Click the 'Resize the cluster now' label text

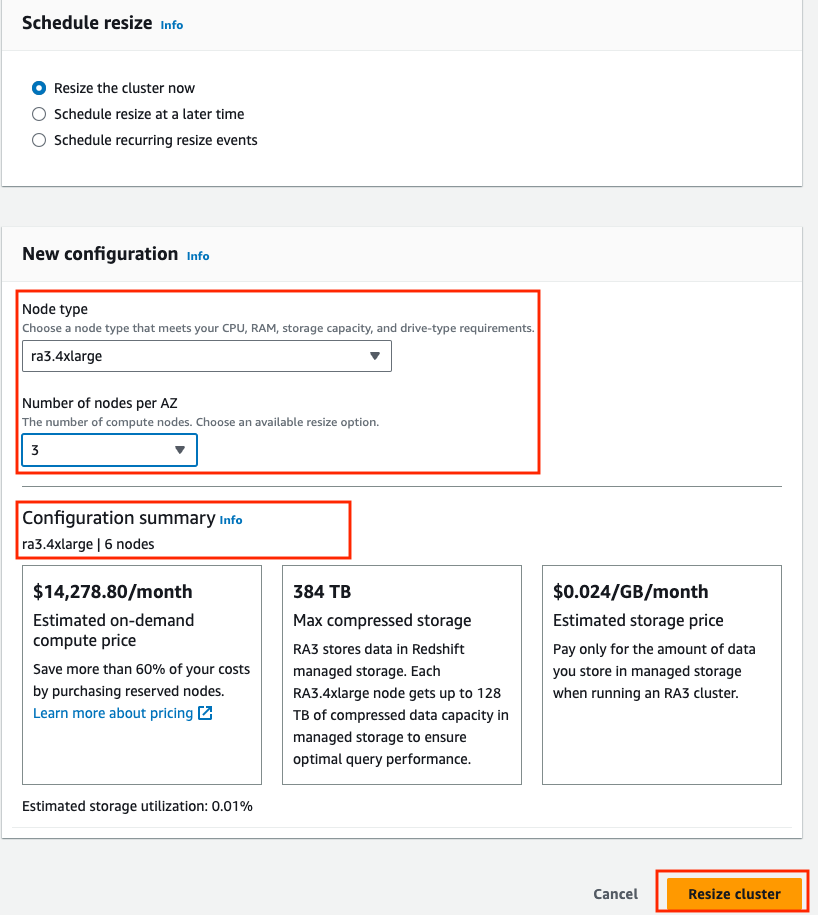[124, 88]
